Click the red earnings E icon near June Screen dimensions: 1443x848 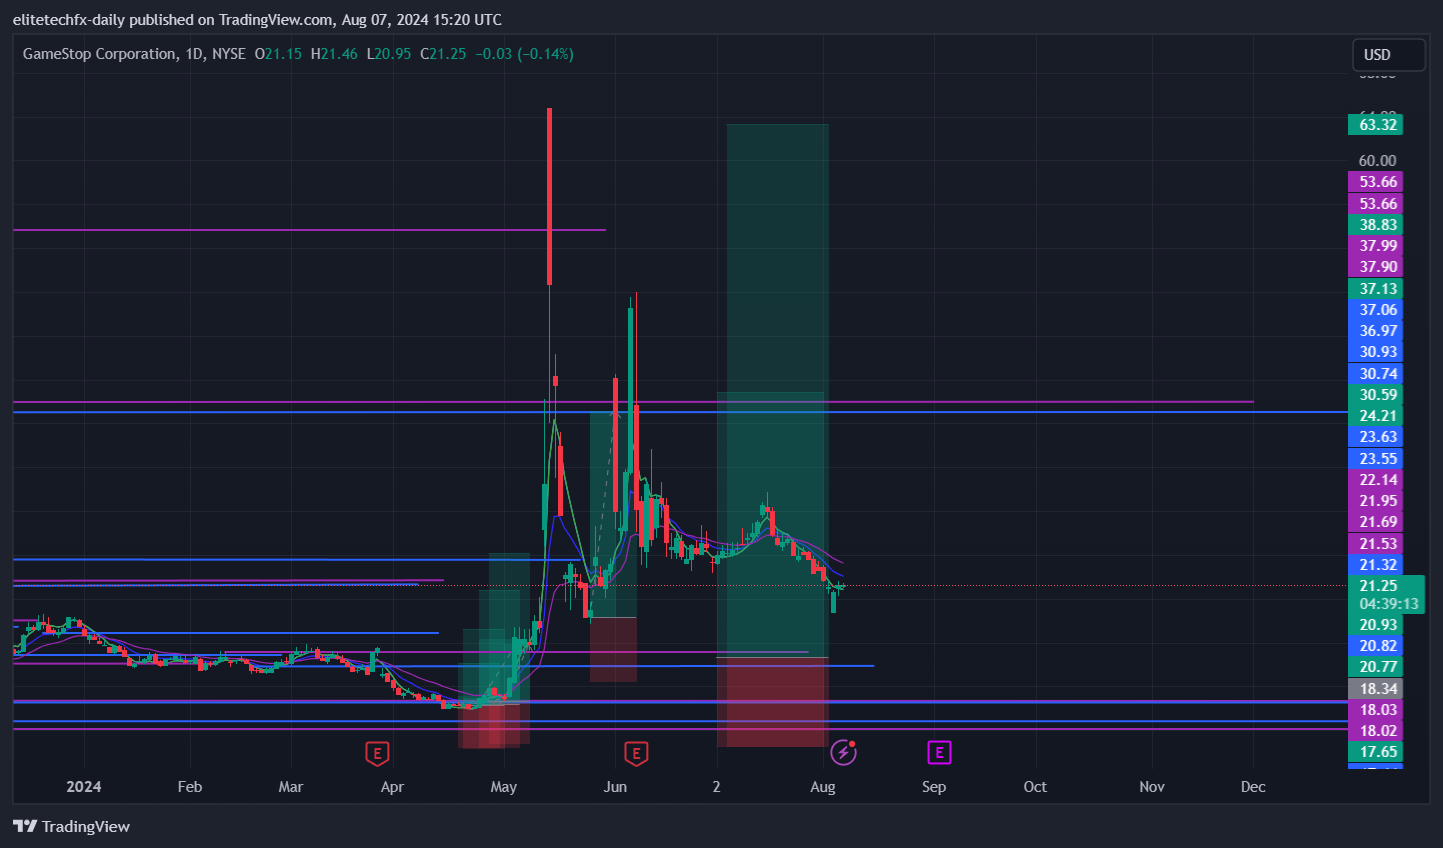coord(635,753)
